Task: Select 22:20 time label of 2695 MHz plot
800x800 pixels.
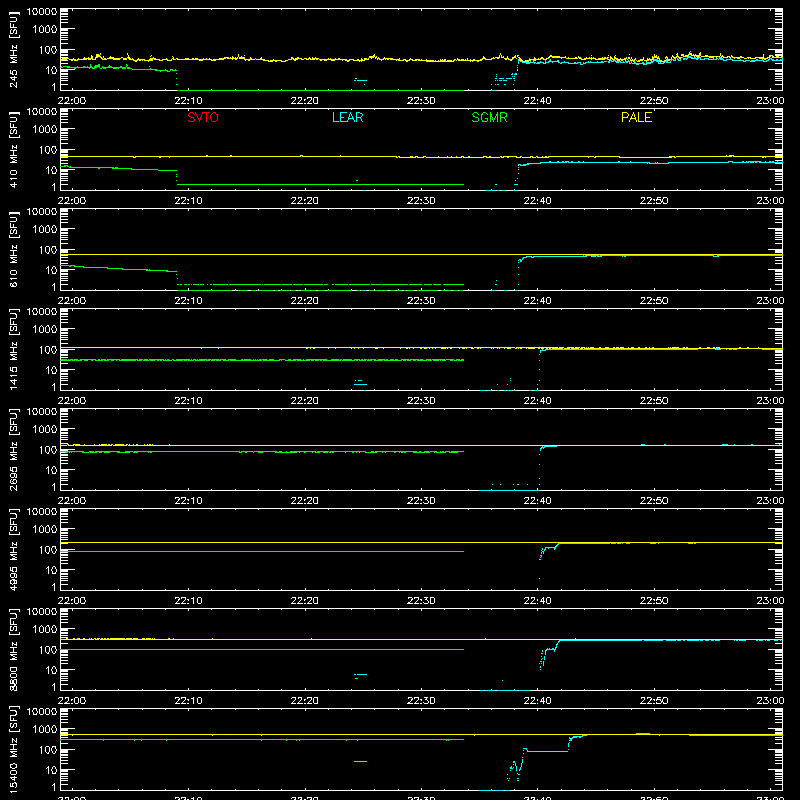Action: [x=305, y=501]
